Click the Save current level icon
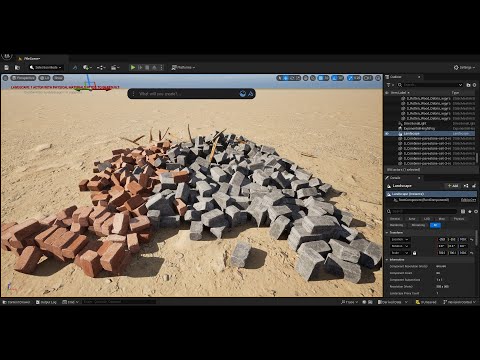The image size is (480, 360). pos(6,68)
